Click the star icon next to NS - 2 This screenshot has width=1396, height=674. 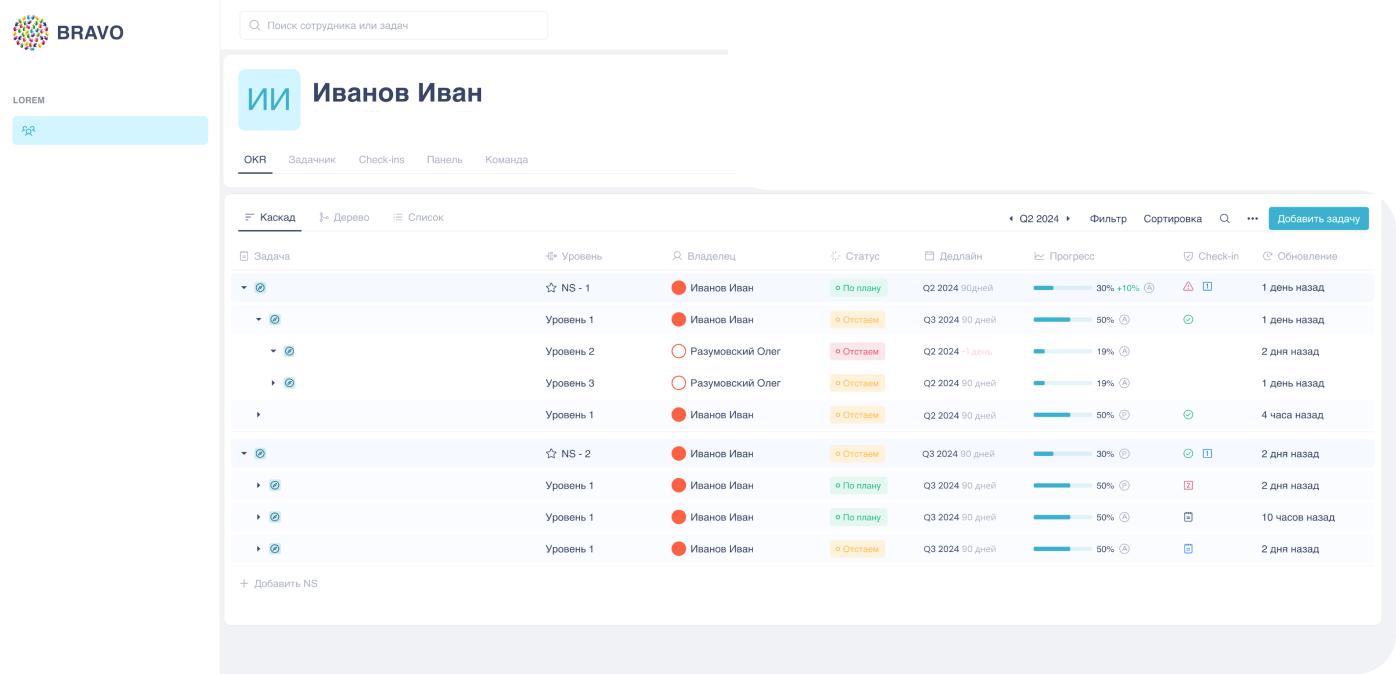[x=551, y=453]
